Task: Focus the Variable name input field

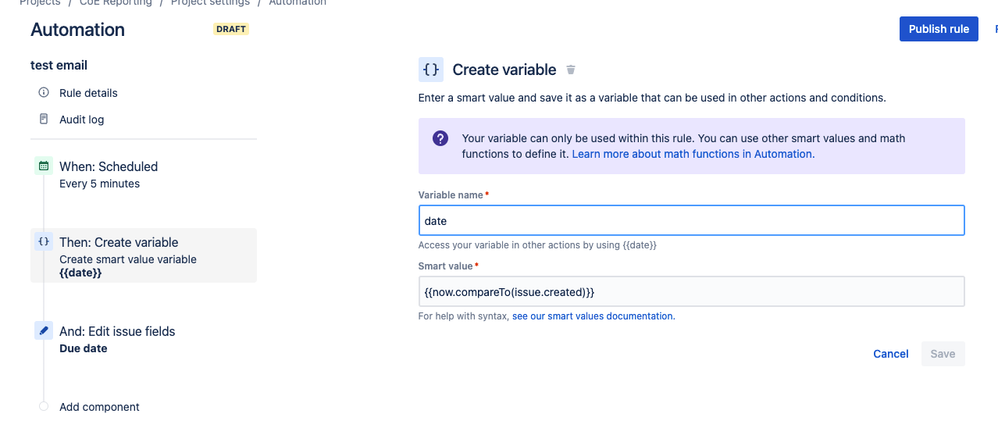Action: (x=691, y=220)
